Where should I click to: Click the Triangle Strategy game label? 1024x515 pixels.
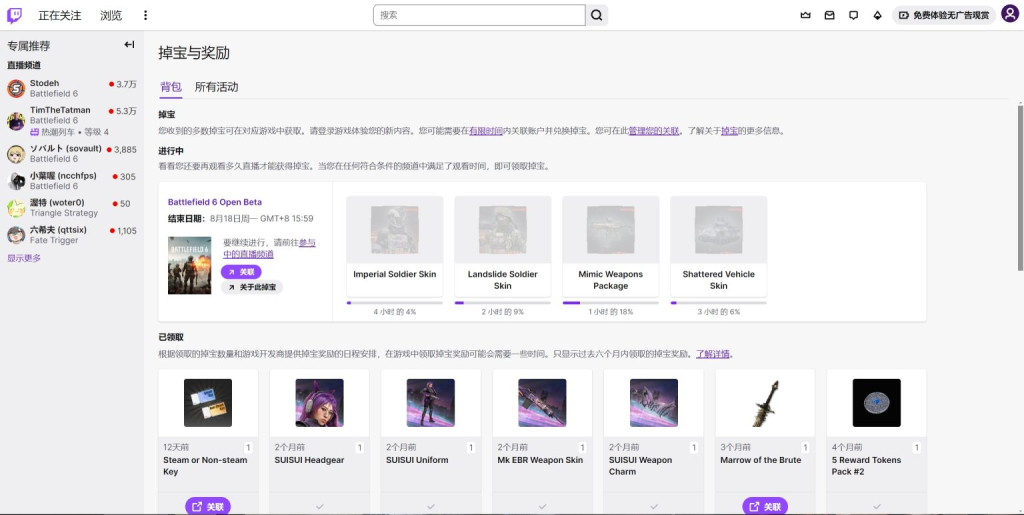click(64, 213)
